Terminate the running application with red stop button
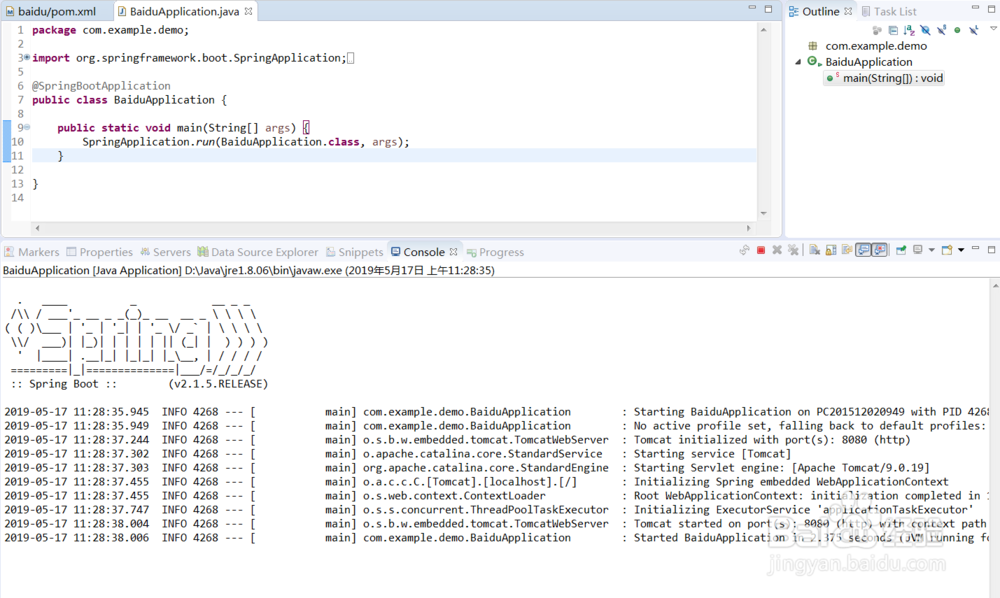The width and height of the screenshot is (1000, 598). (x=761, y=250)
